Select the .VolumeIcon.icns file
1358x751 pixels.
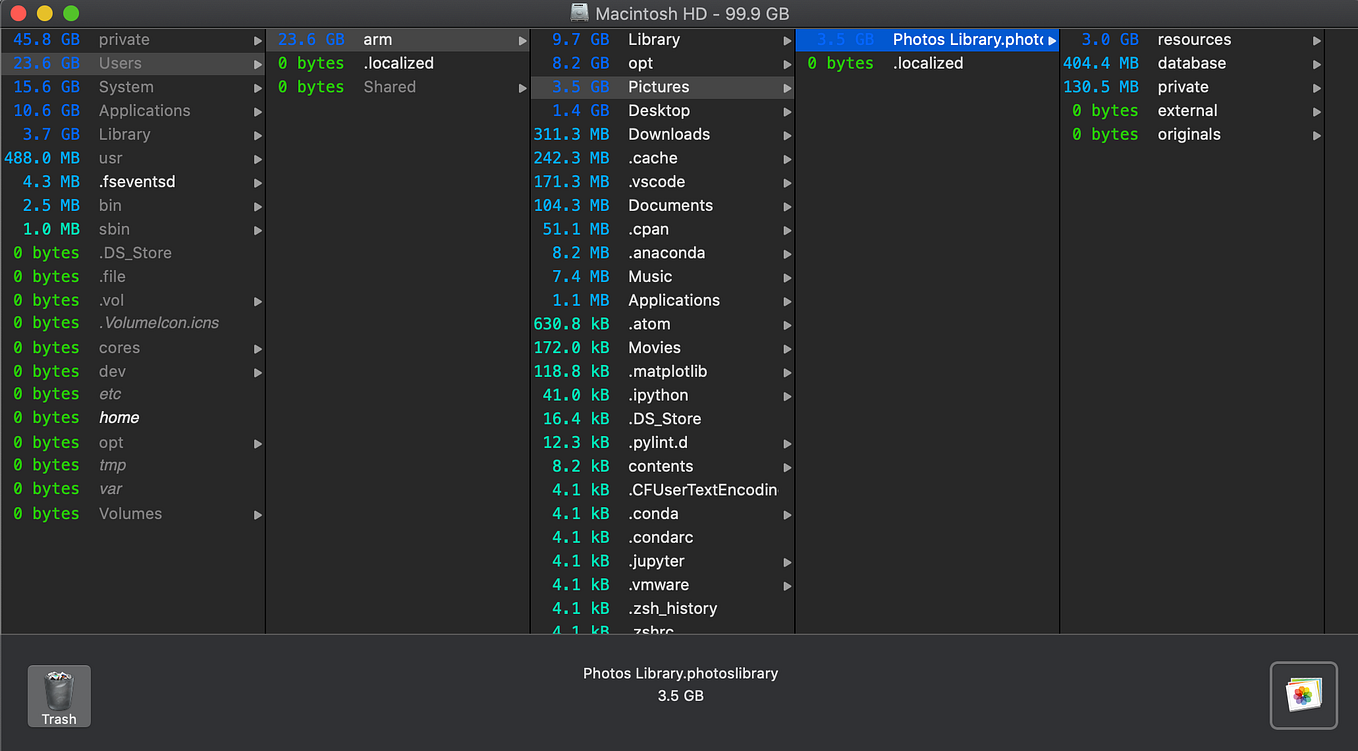coord(133,323)
